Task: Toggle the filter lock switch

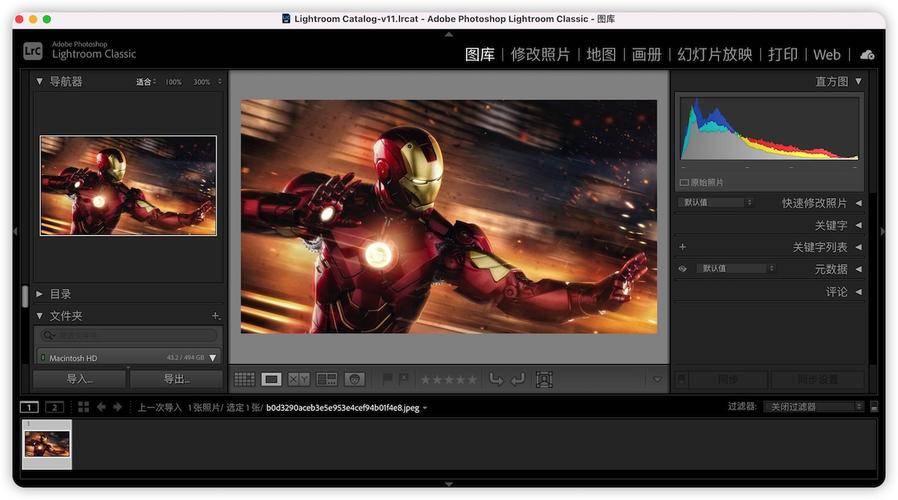Action: (x=874, y=407)
